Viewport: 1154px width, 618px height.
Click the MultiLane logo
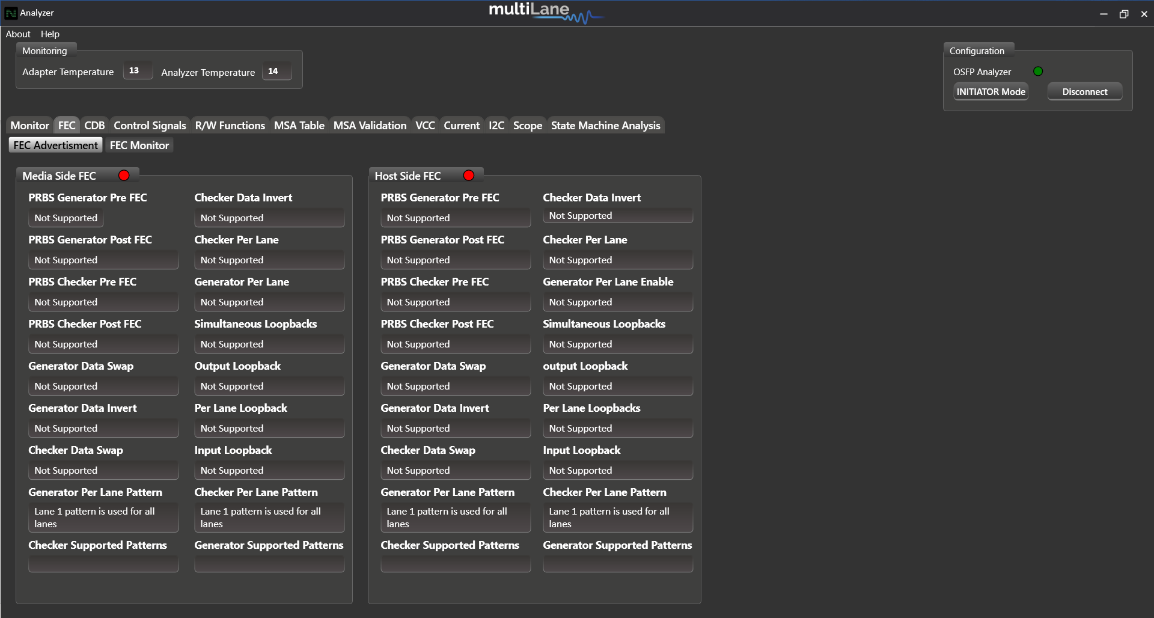(x=545, y=12)
